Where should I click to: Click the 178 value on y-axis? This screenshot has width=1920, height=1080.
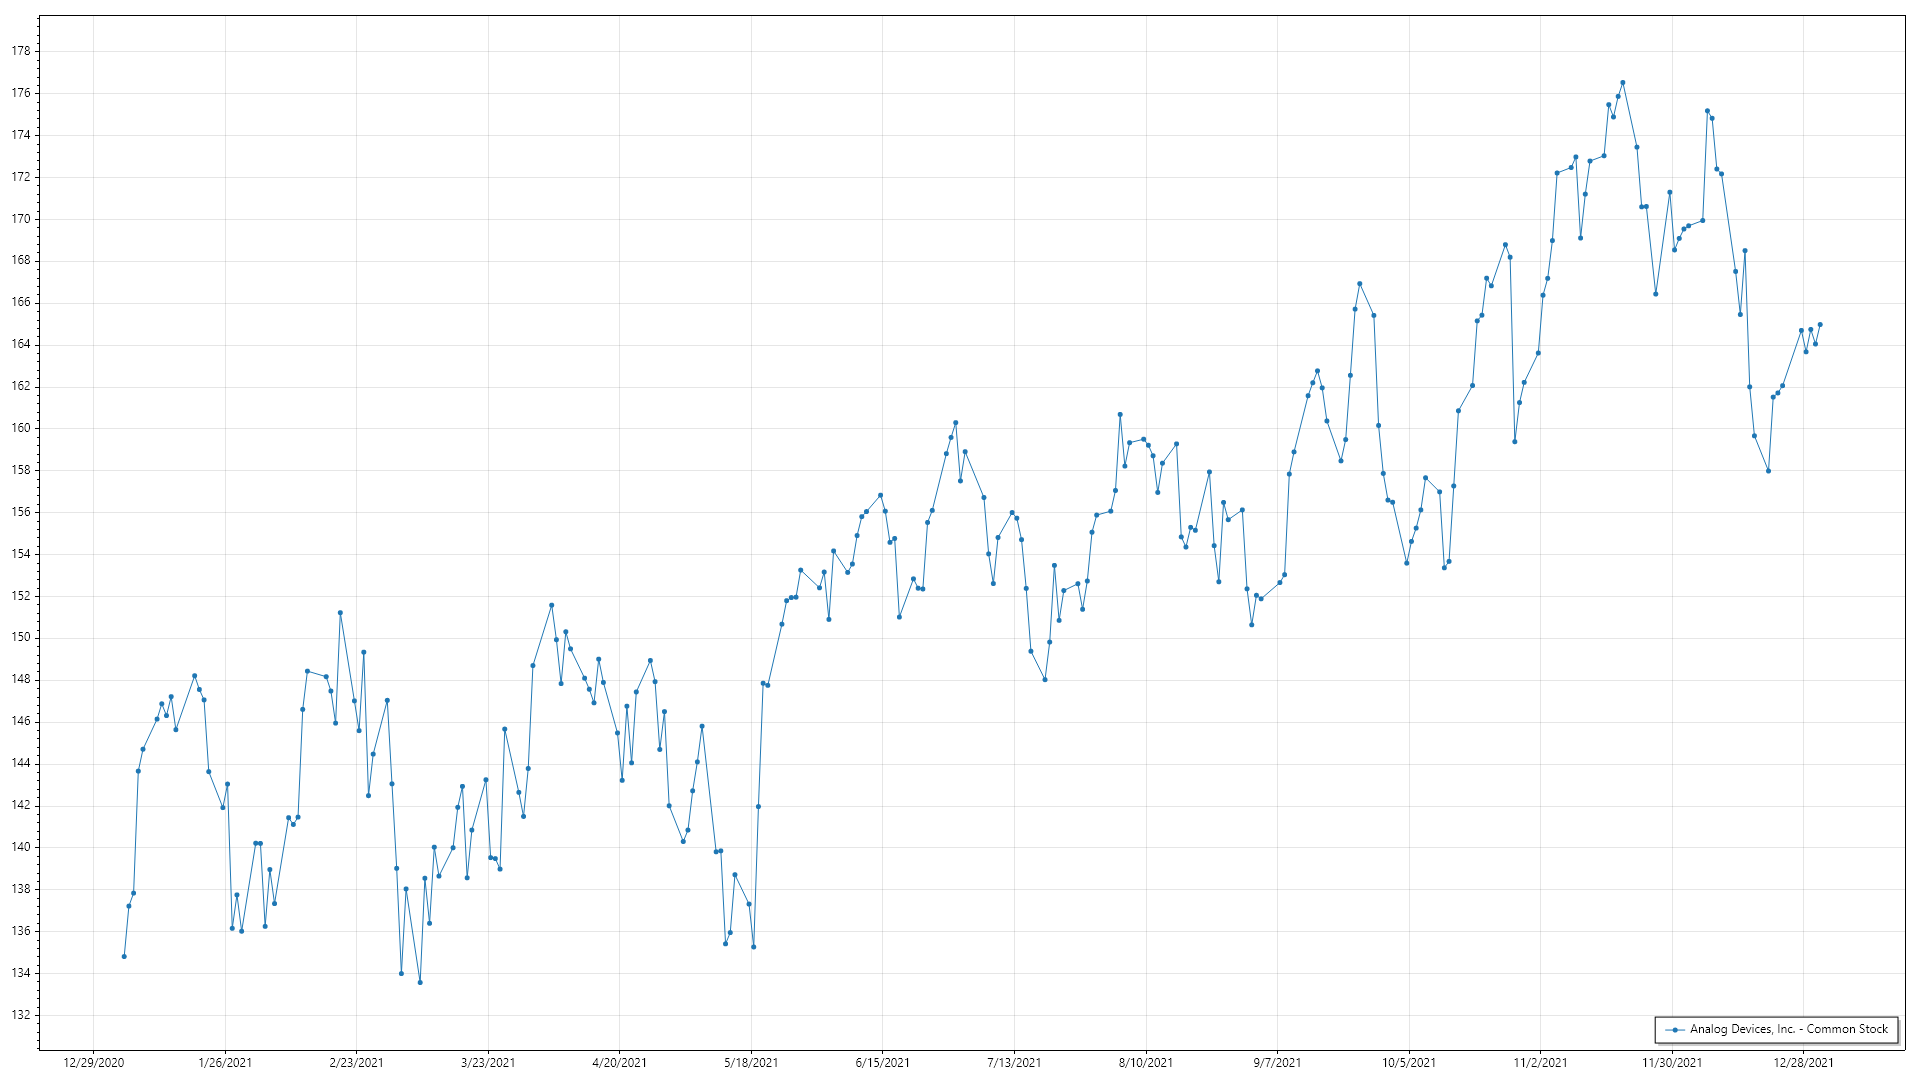[21, 51]
